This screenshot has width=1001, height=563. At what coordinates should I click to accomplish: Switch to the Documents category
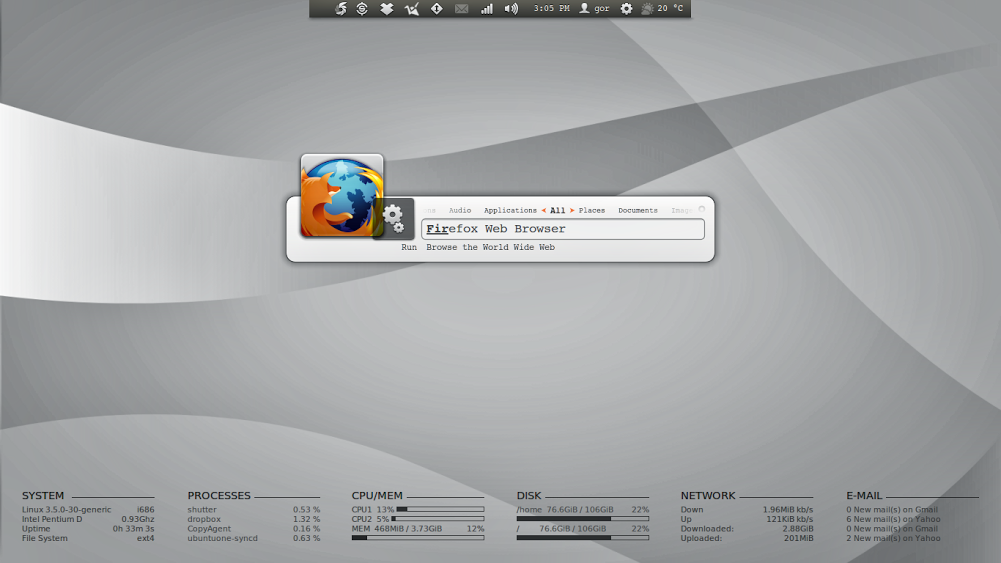[x=638, y=210]
